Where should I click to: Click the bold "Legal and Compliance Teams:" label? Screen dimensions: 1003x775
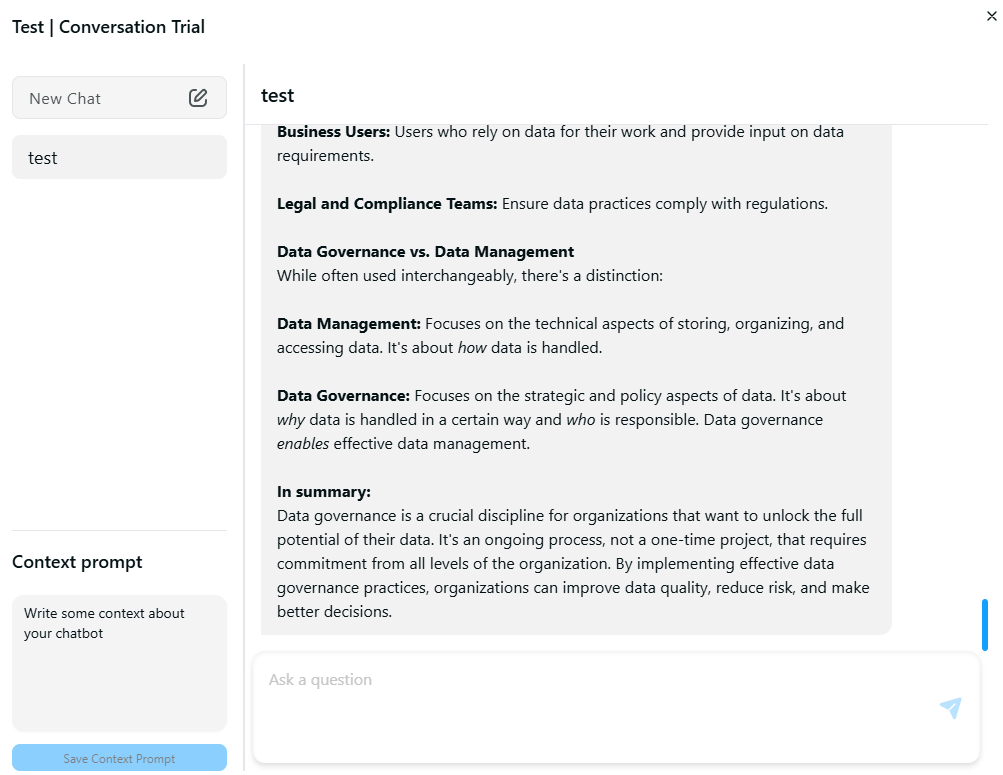click(x=387, y=204)
